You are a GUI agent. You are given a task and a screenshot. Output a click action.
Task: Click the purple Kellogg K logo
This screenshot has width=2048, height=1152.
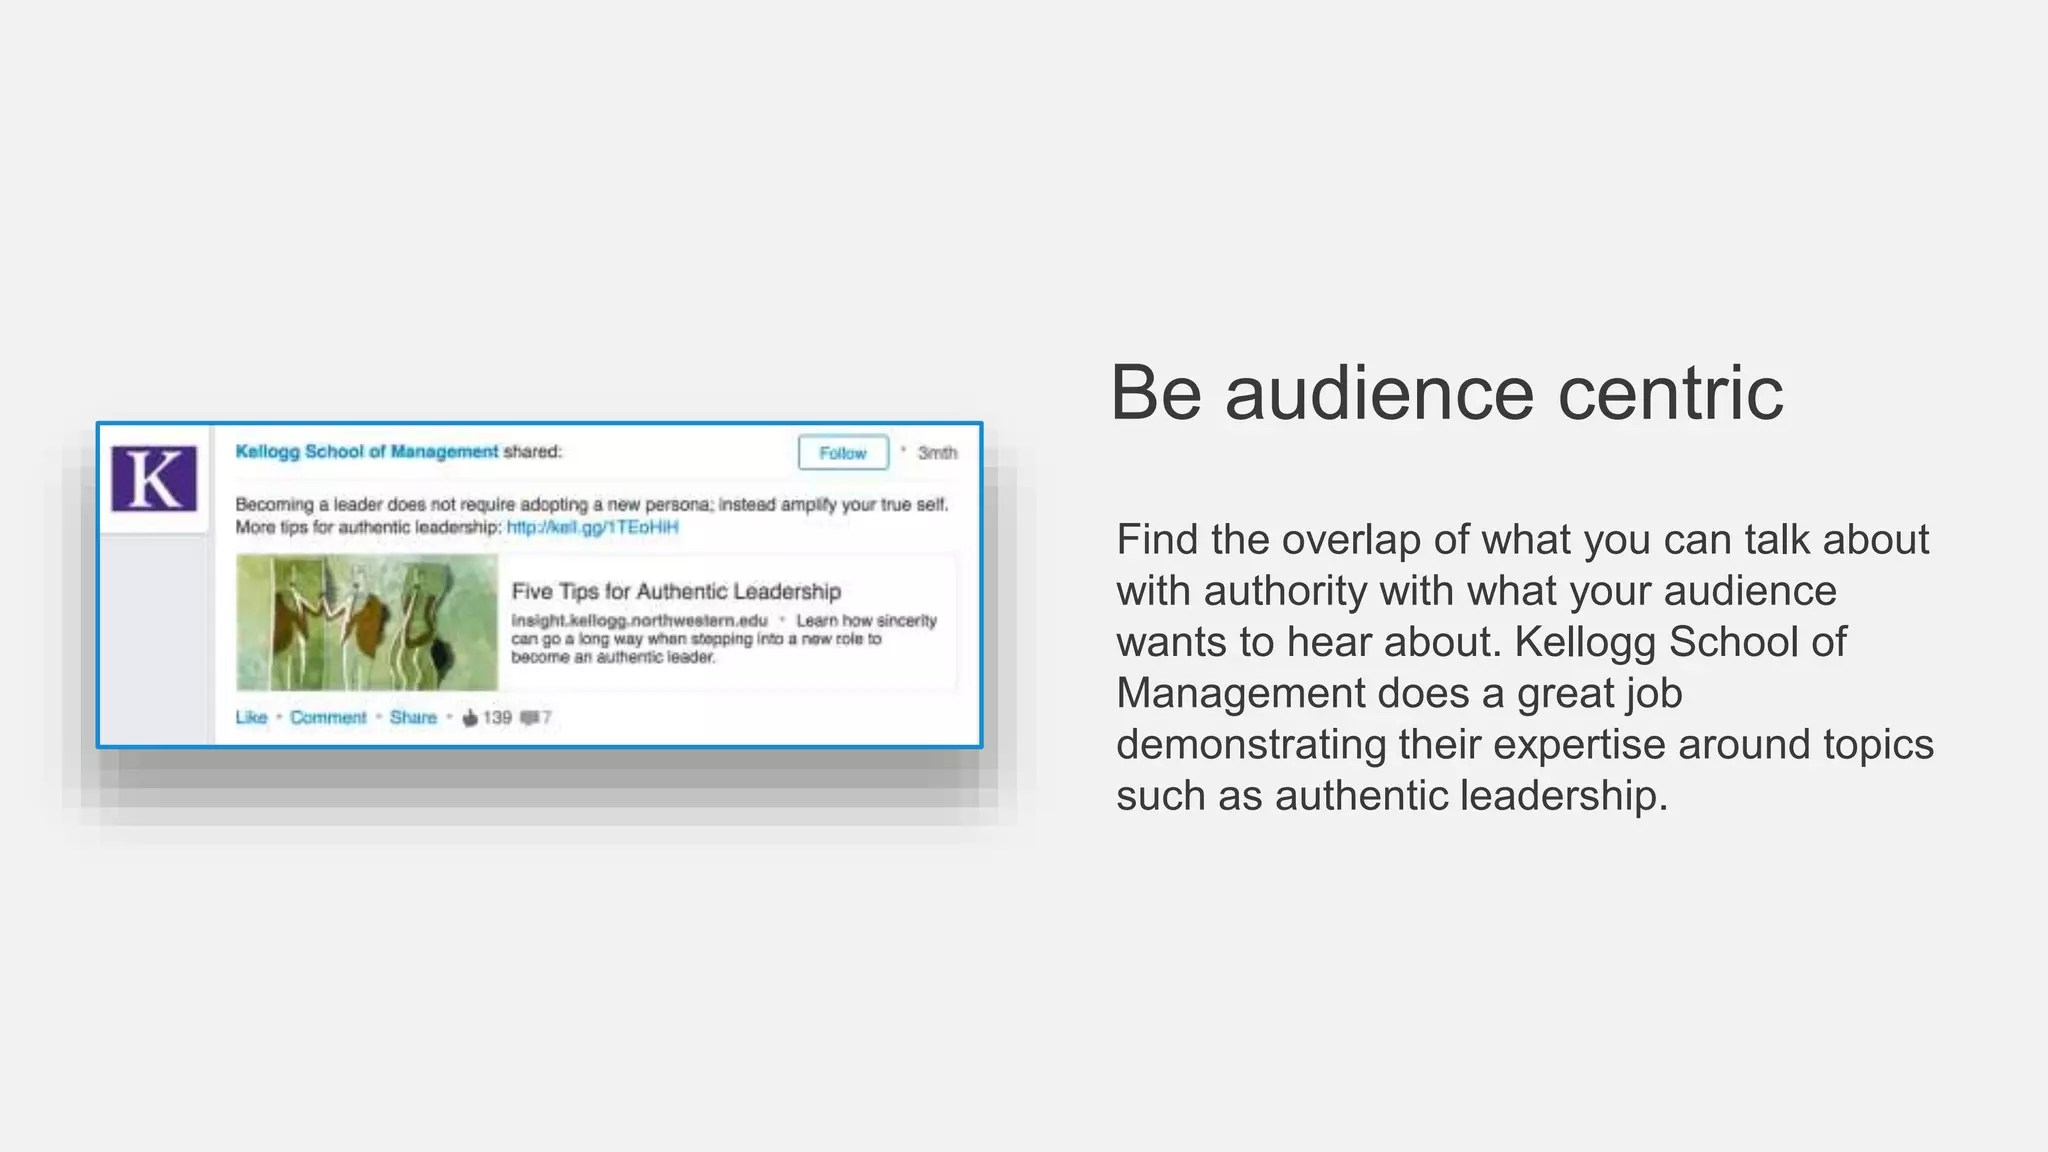(154, 479)
